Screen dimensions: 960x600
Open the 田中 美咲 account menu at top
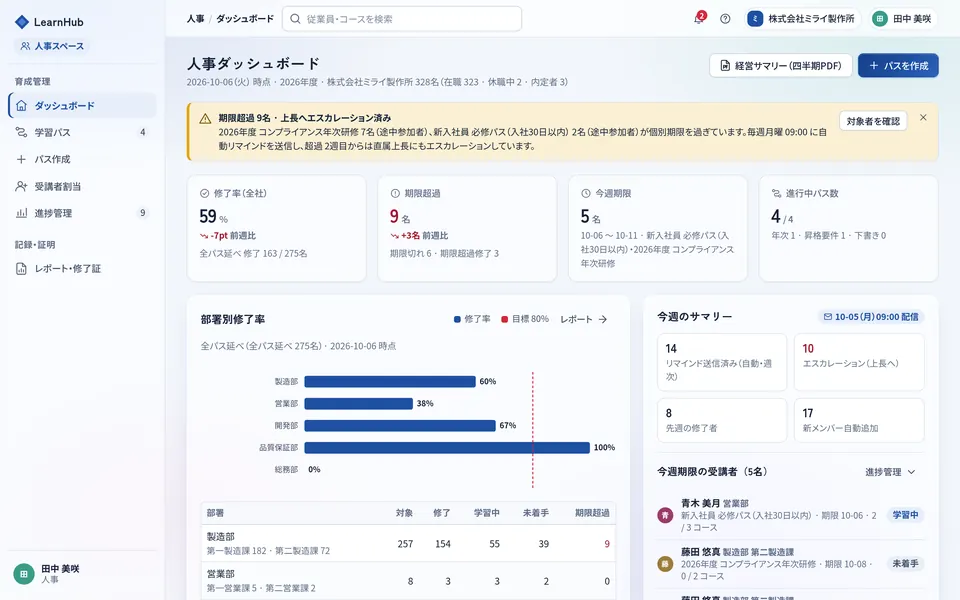(x=904, y=19)
